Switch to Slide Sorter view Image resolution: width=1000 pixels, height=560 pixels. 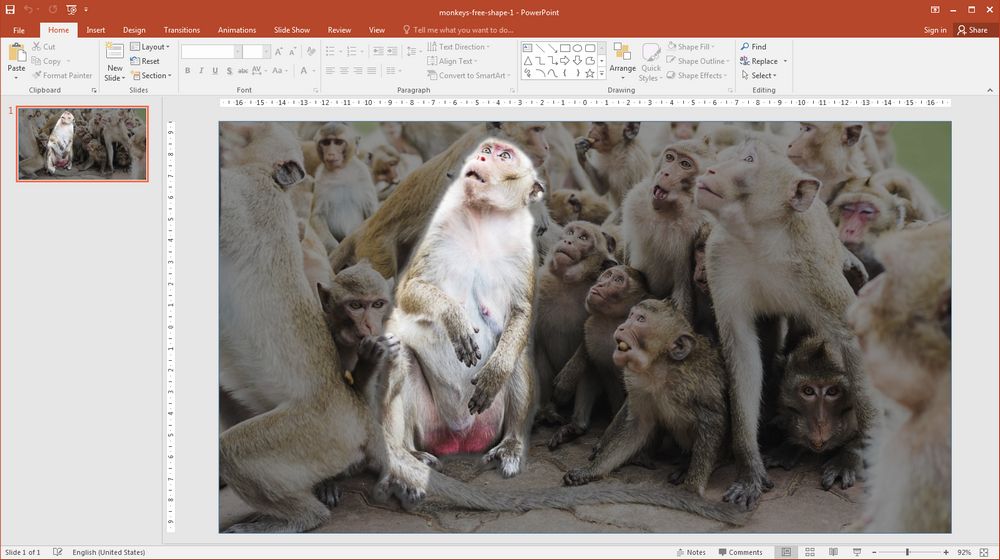pyautogui.click(x=810, y=552)
